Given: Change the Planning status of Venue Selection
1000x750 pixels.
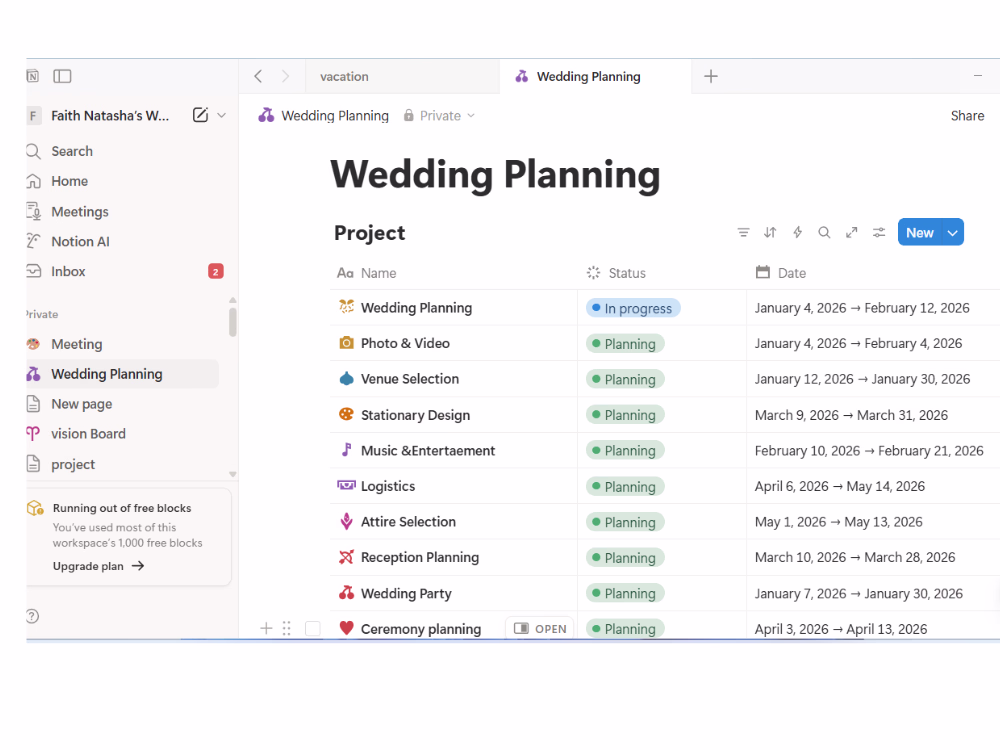Looking at the screenshot, I should click(x=625, y=379).
